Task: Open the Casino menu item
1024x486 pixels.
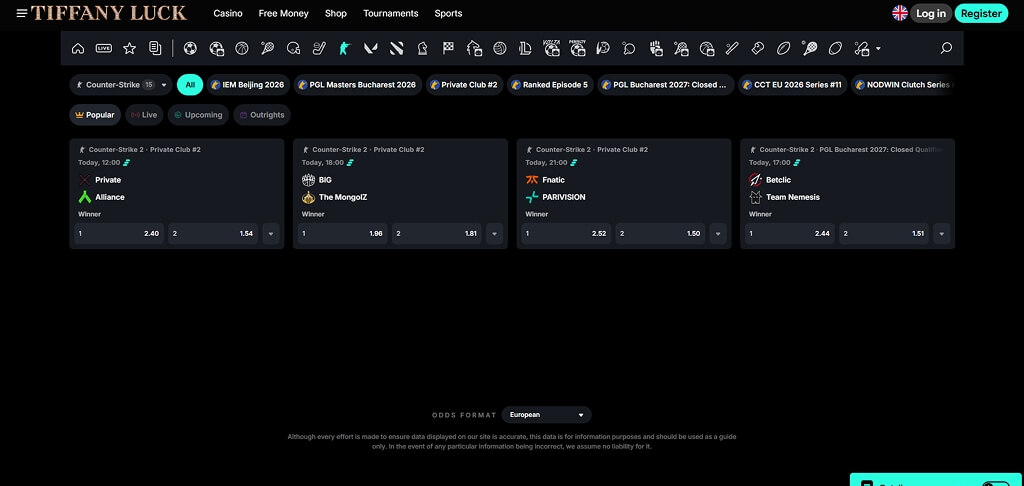Action: 228,13
